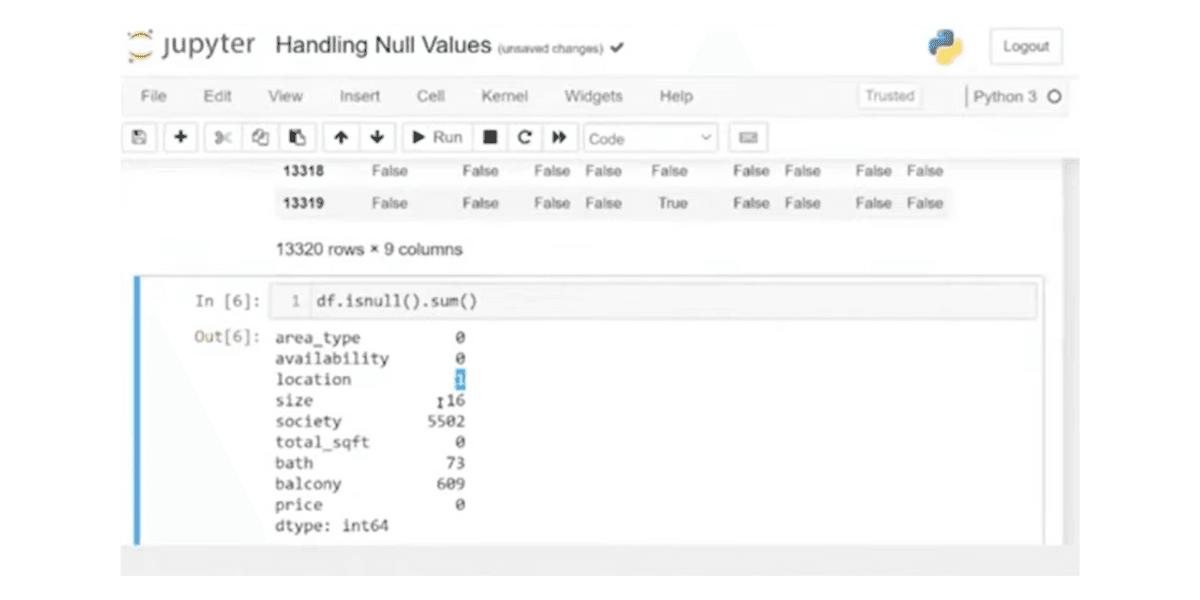Open the Cell menu

(430, 96)
